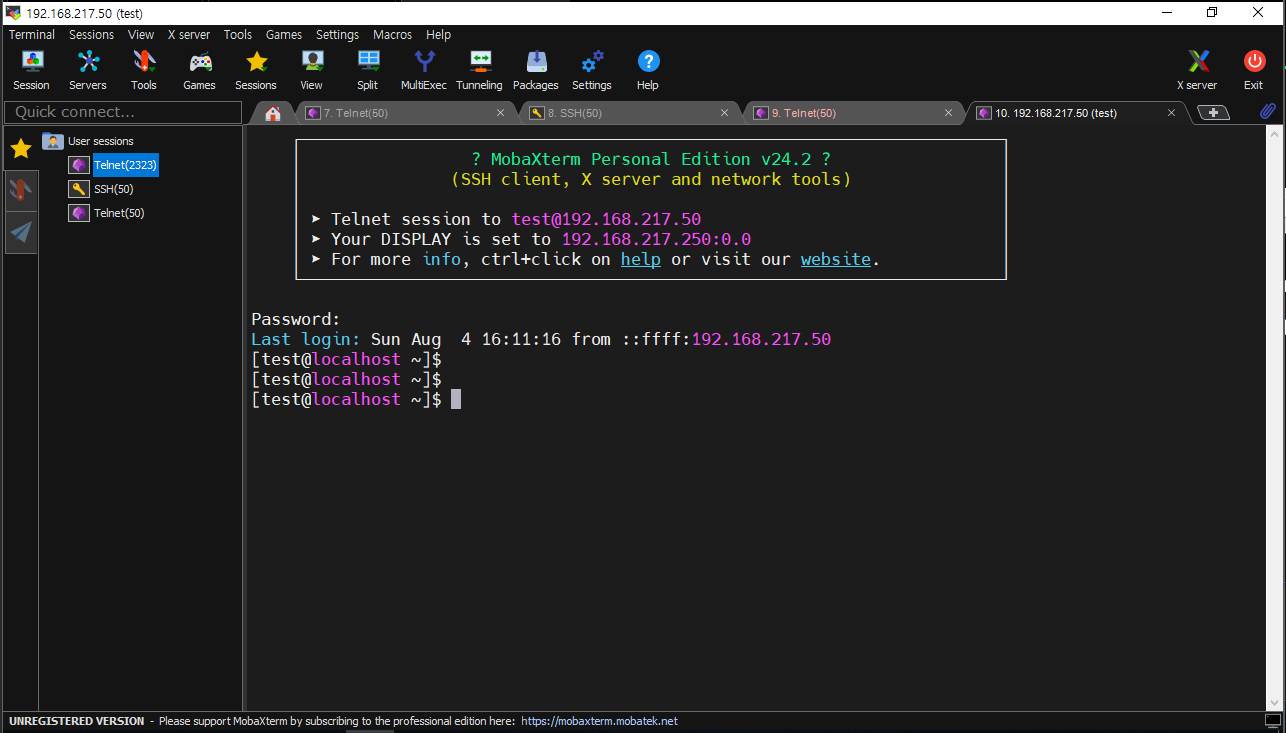Image resolution: width=1286 pixels, height=733 pixels.
Task: Go to the Home tab icon
Action: 272,113
